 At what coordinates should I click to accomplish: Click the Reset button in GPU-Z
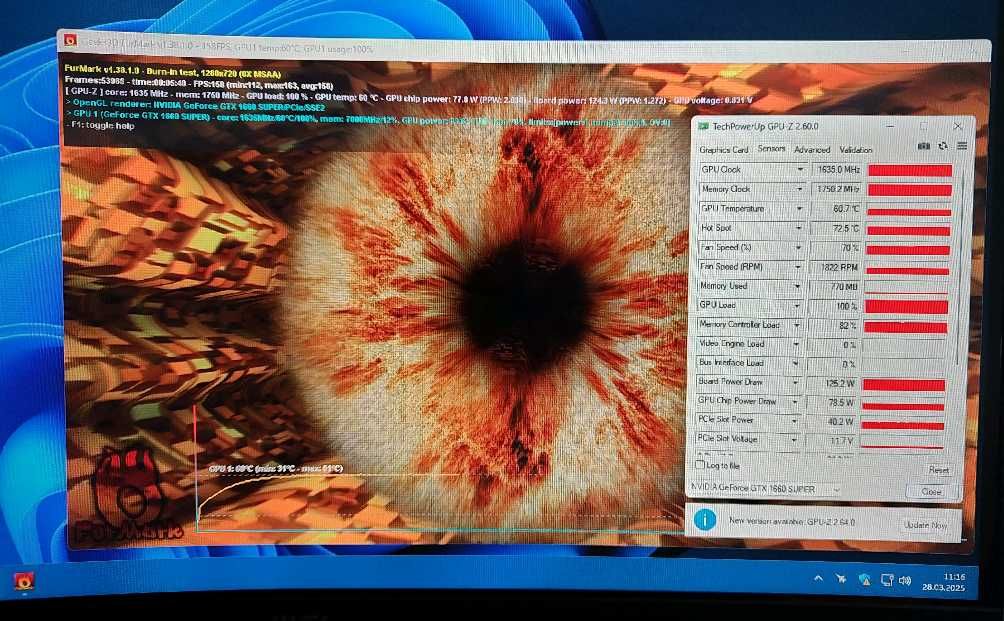point(938,470)
